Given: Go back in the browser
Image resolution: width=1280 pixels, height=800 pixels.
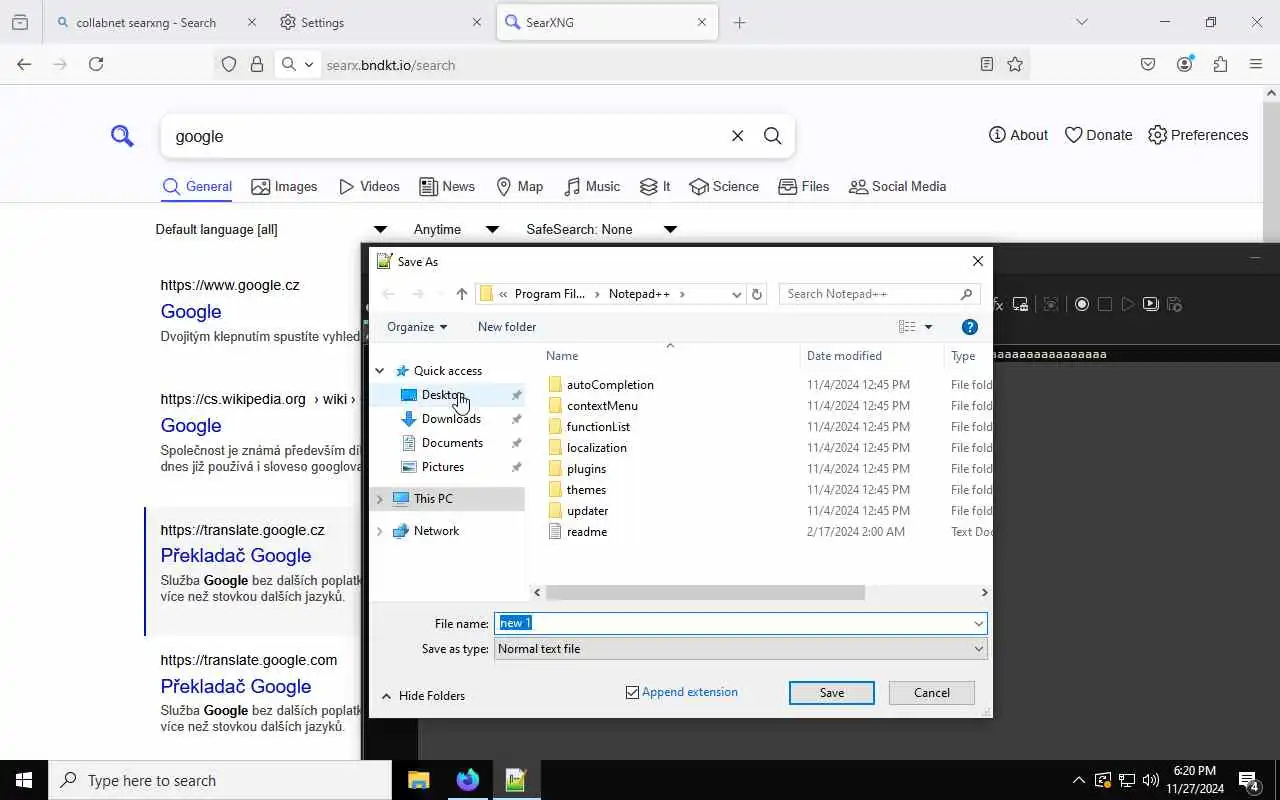Looking at the screenshot, I should (x=24, y=64).
